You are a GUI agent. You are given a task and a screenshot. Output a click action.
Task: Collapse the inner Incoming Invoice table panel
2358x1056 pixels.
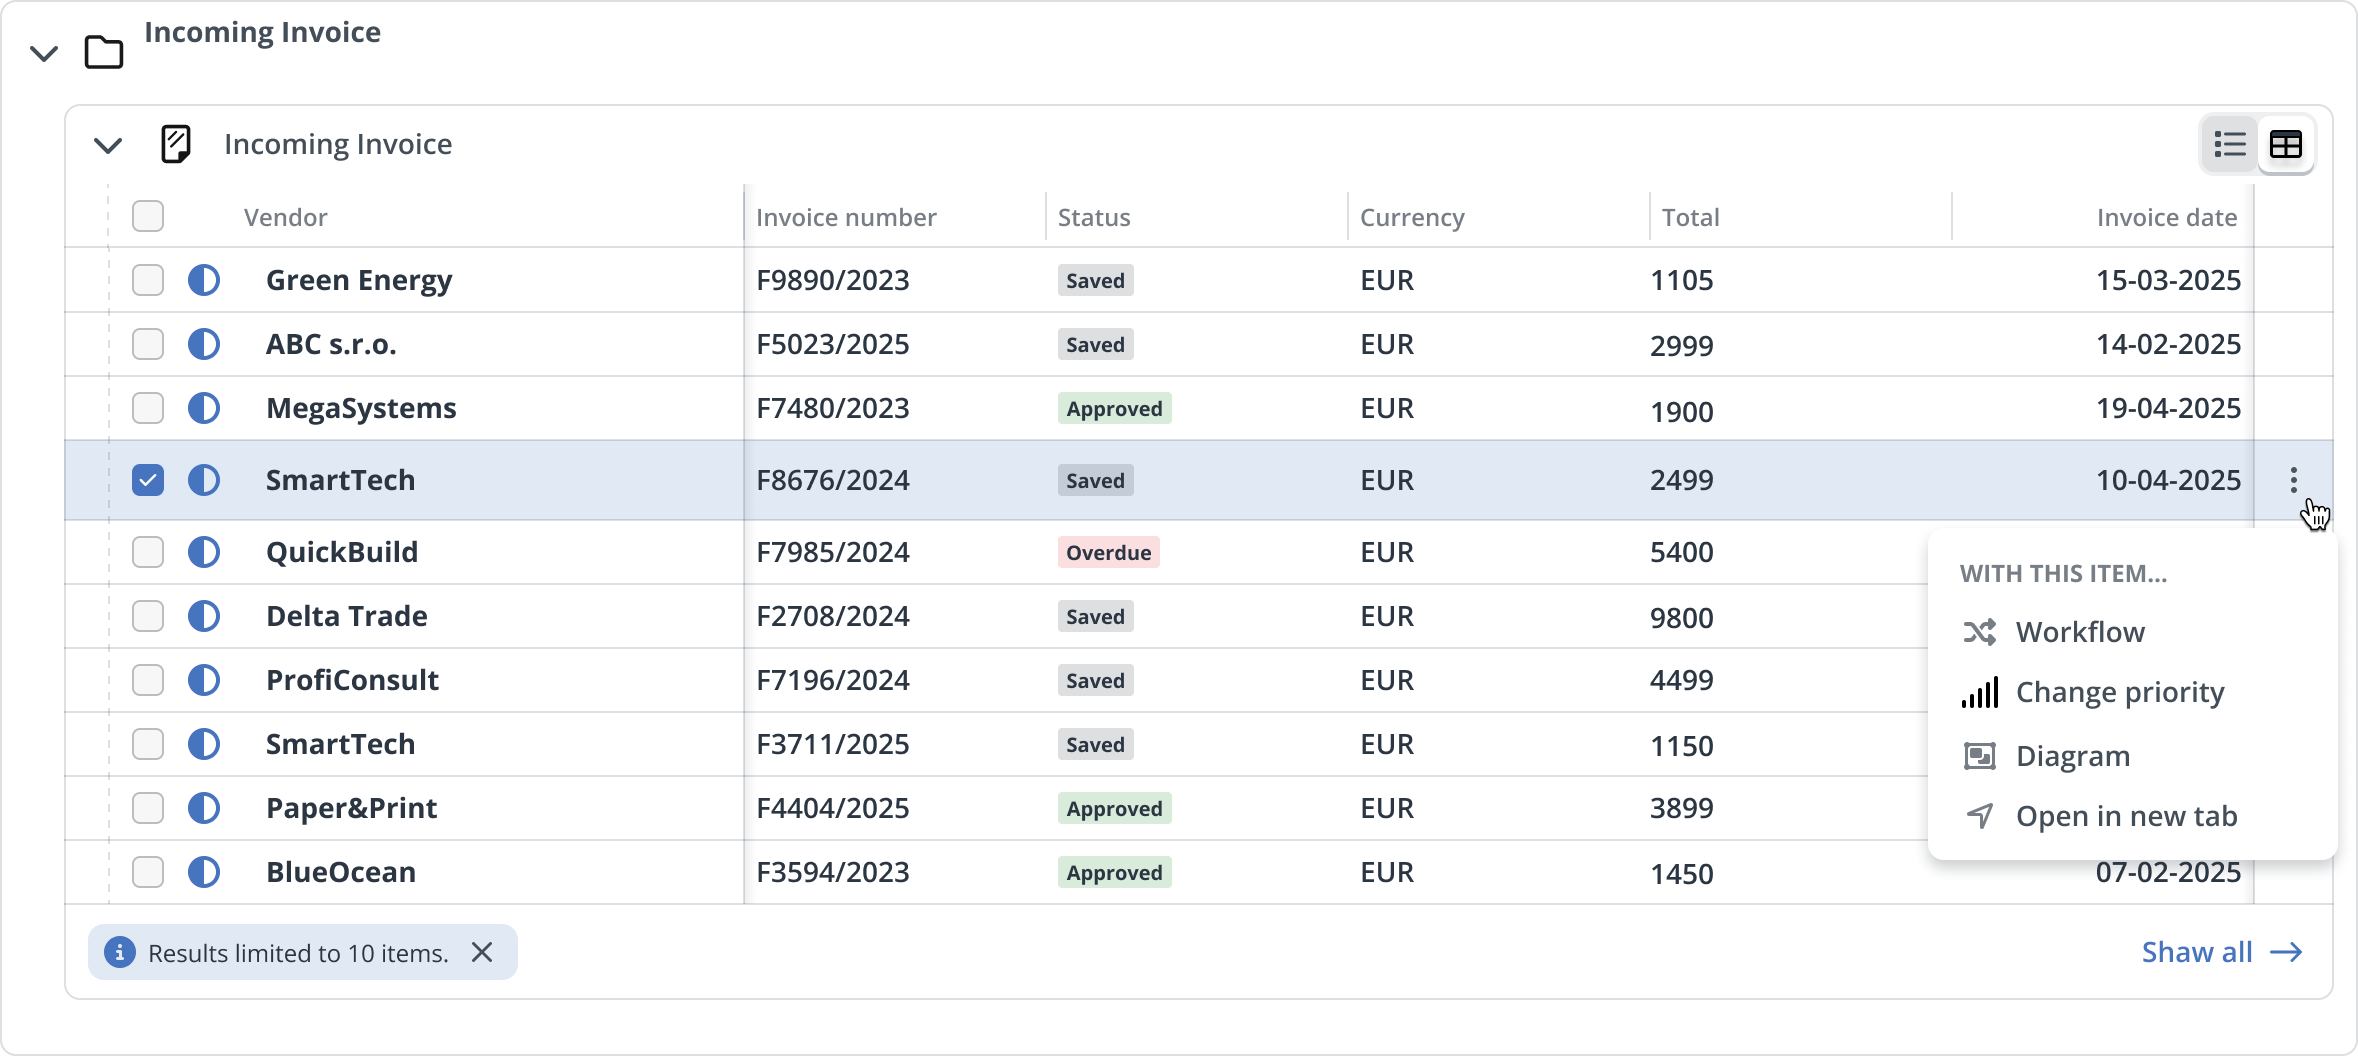click(108, 145)
